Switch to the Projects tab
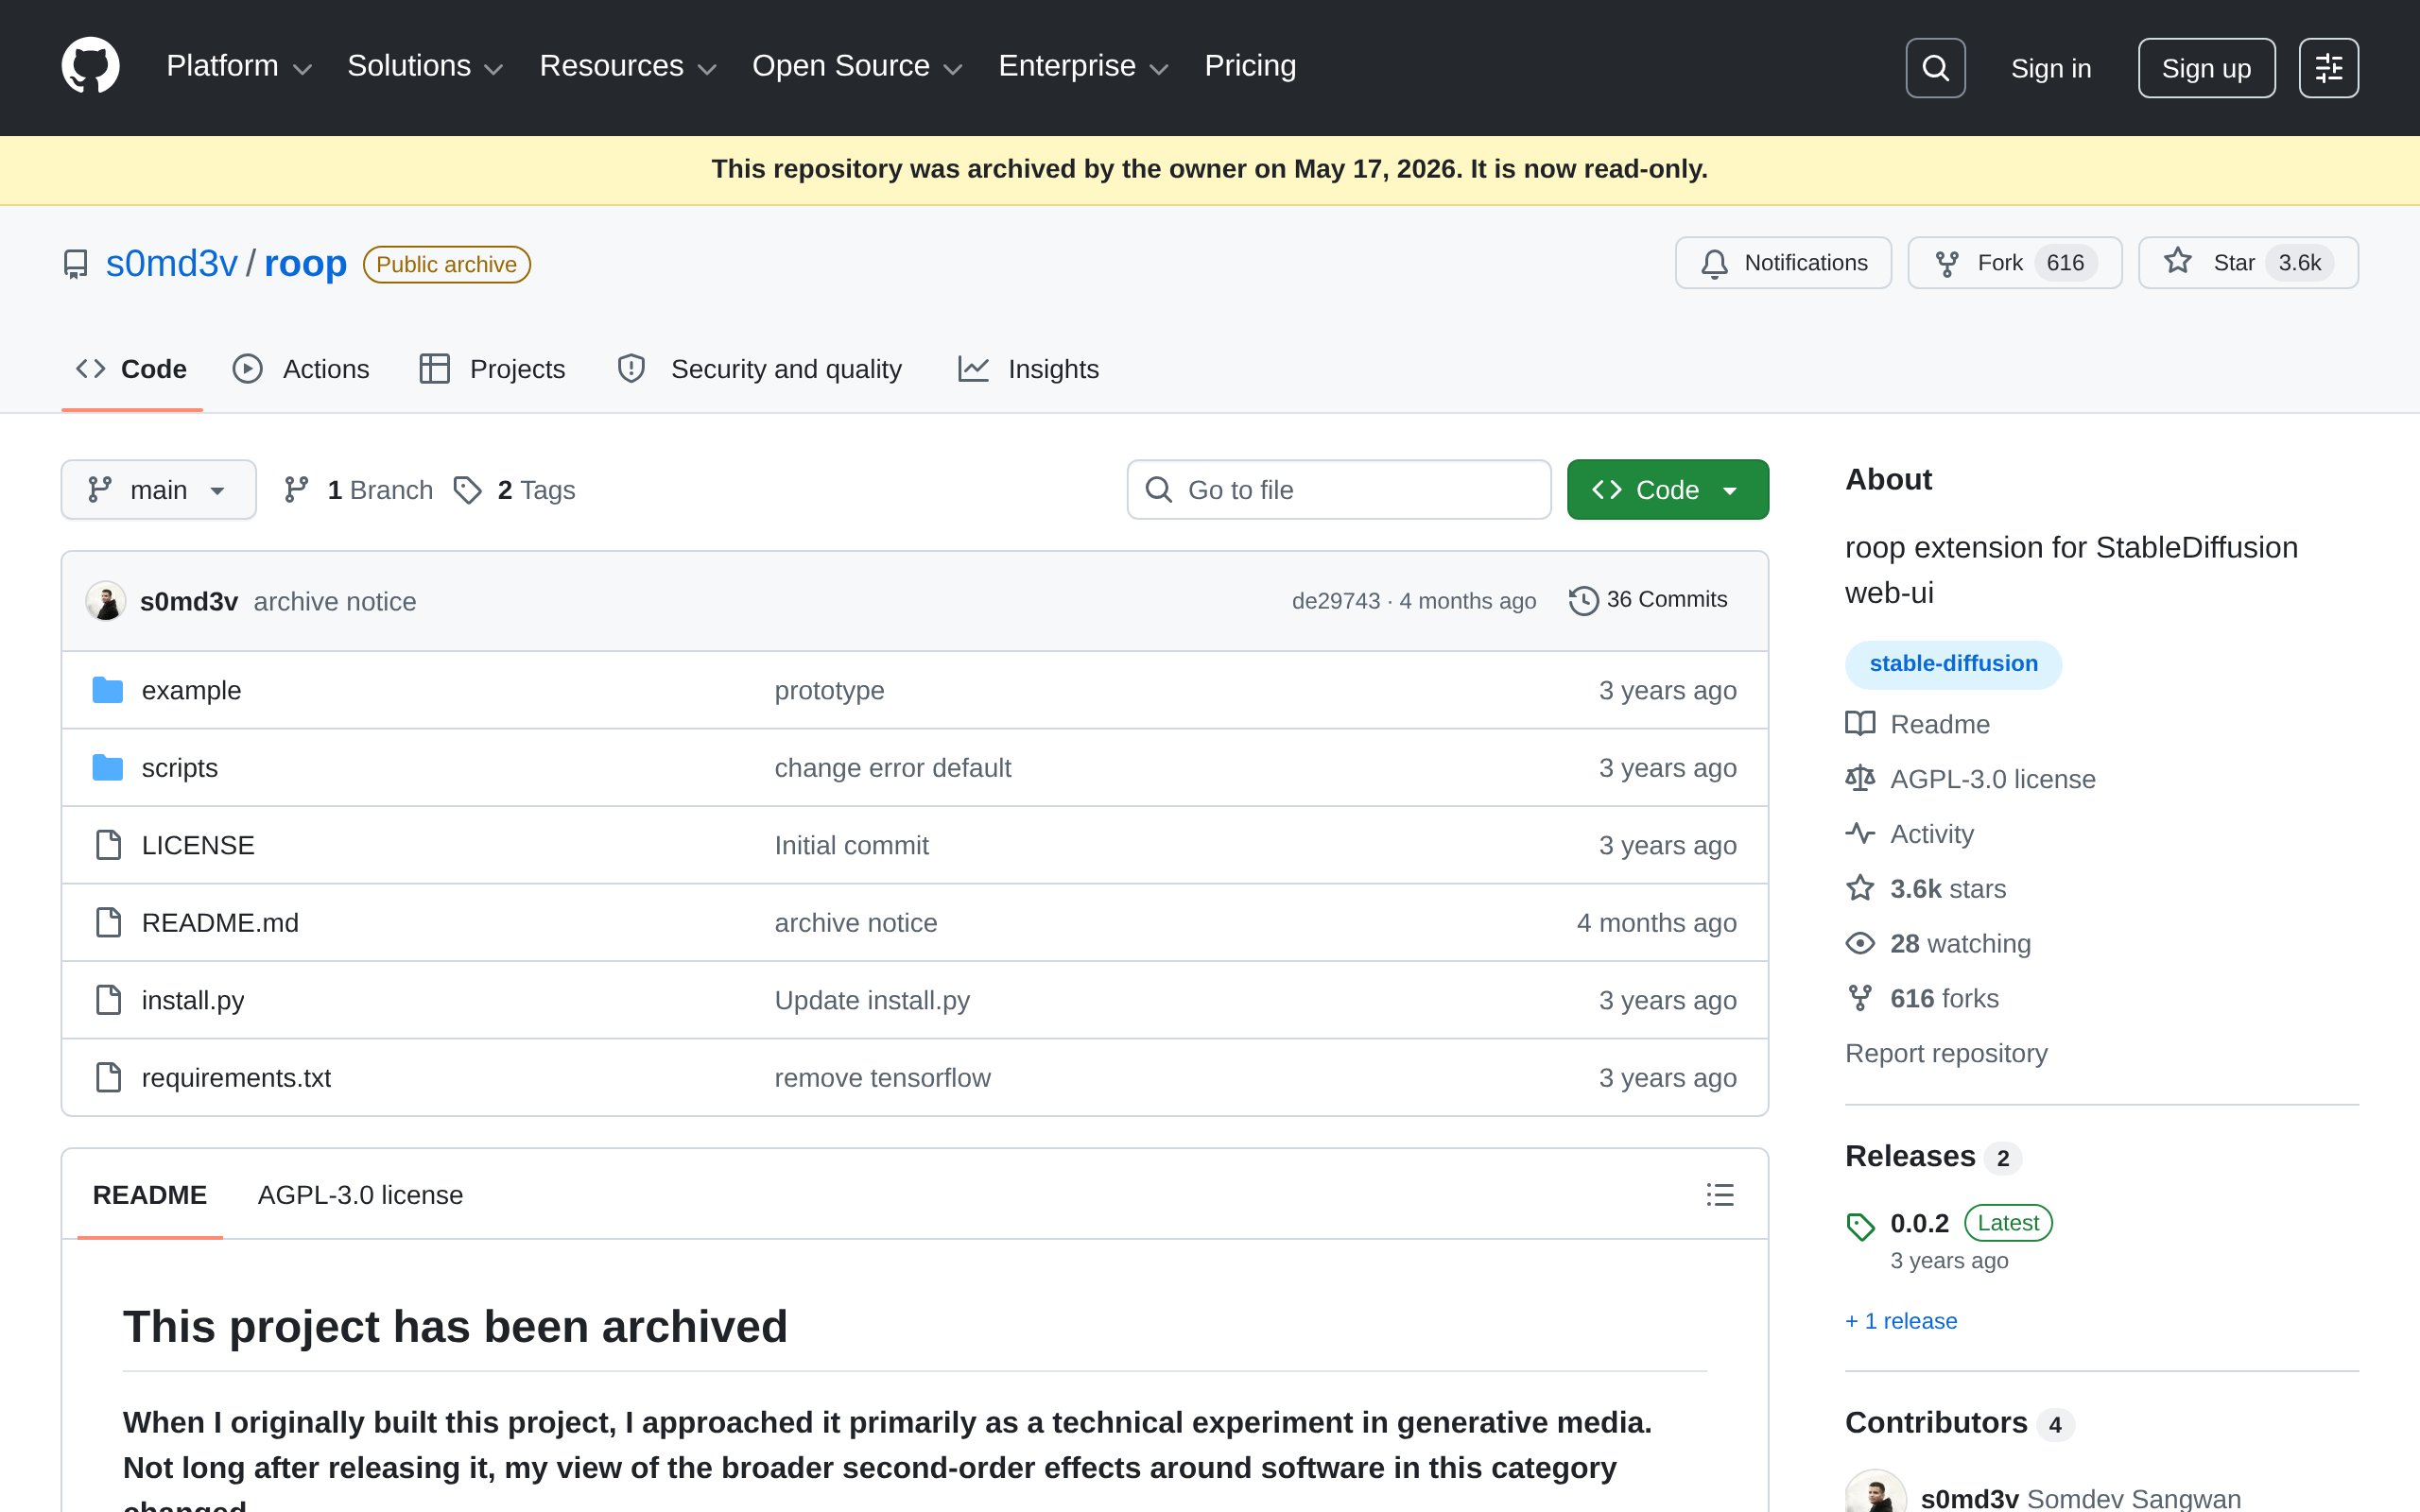 point(492,369)
